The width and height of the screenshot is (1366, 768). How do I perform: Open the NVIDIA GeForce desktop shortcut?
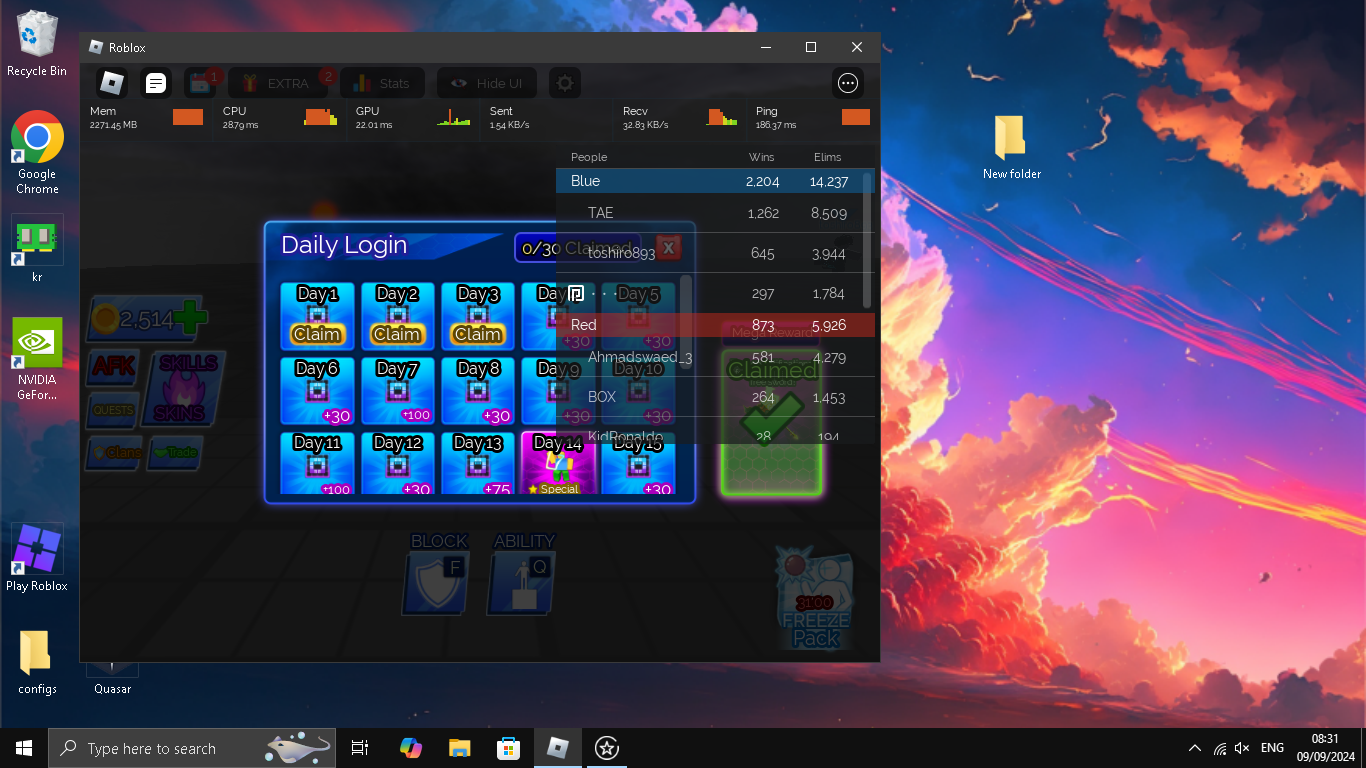37,360
